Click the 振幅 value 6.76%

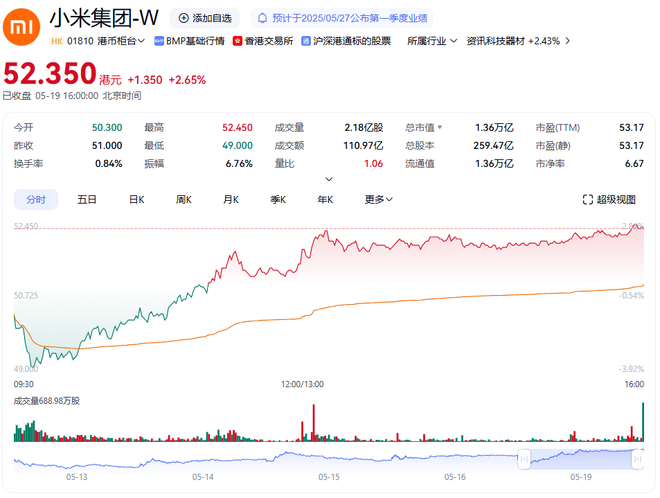point(239,164)
